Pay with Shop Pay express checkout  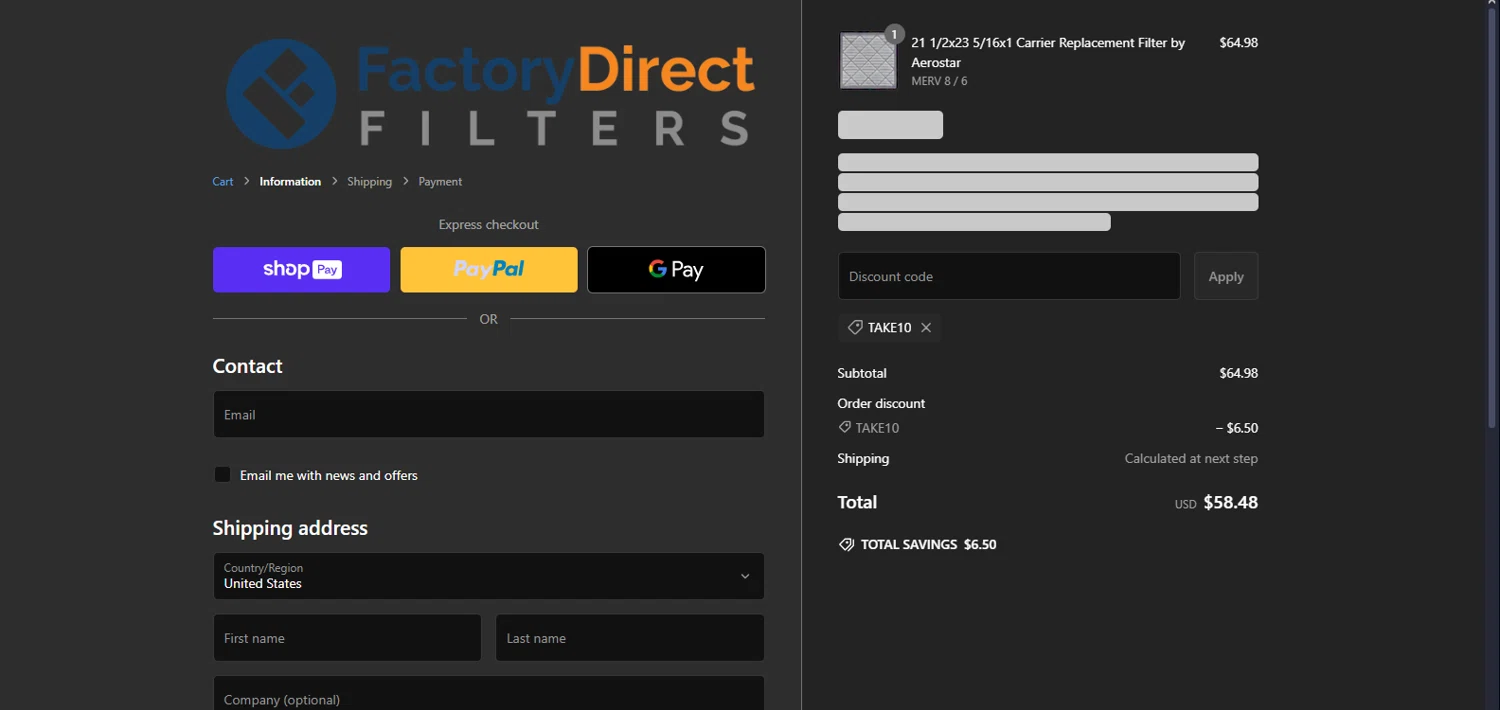pyautogui.click(x=301, y=269)
